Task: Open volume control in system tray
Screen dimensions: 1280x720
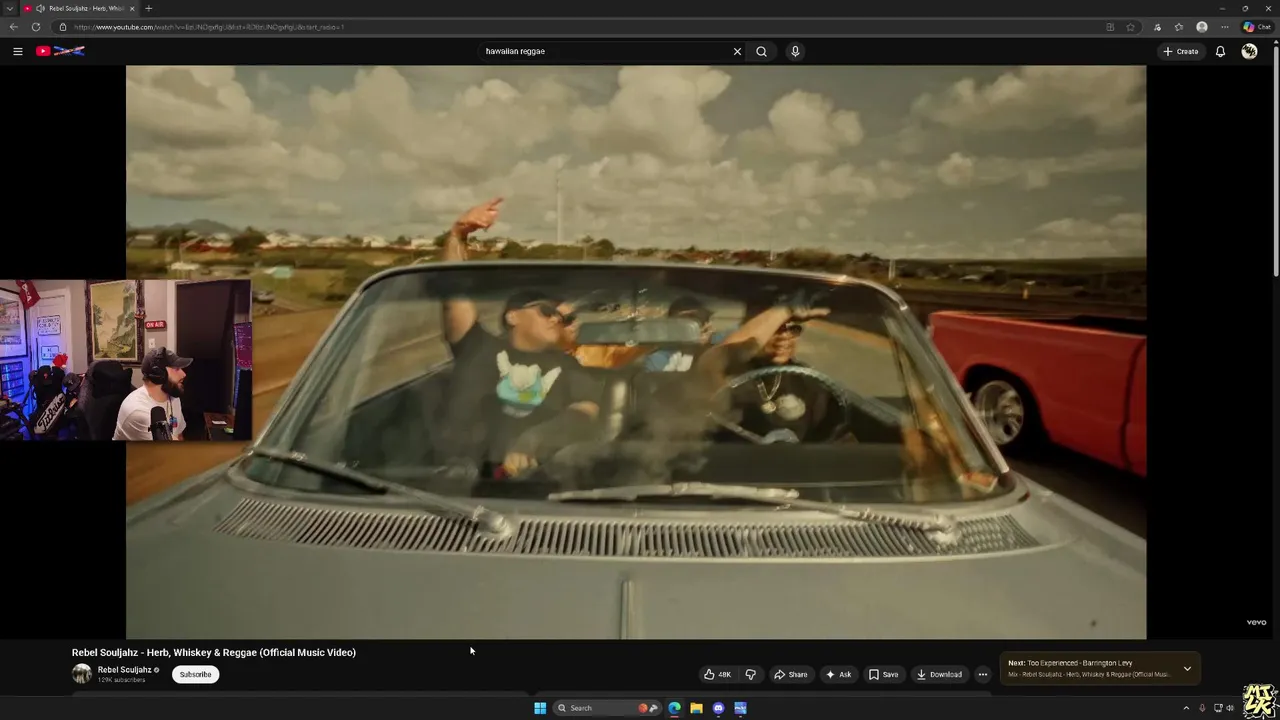Action: (1230, 708)
